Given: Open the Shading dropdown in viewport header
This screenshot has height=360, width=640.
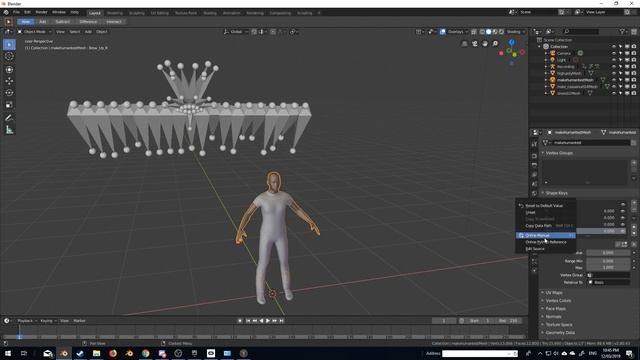Looking at the screenshot, I should 516,31.
